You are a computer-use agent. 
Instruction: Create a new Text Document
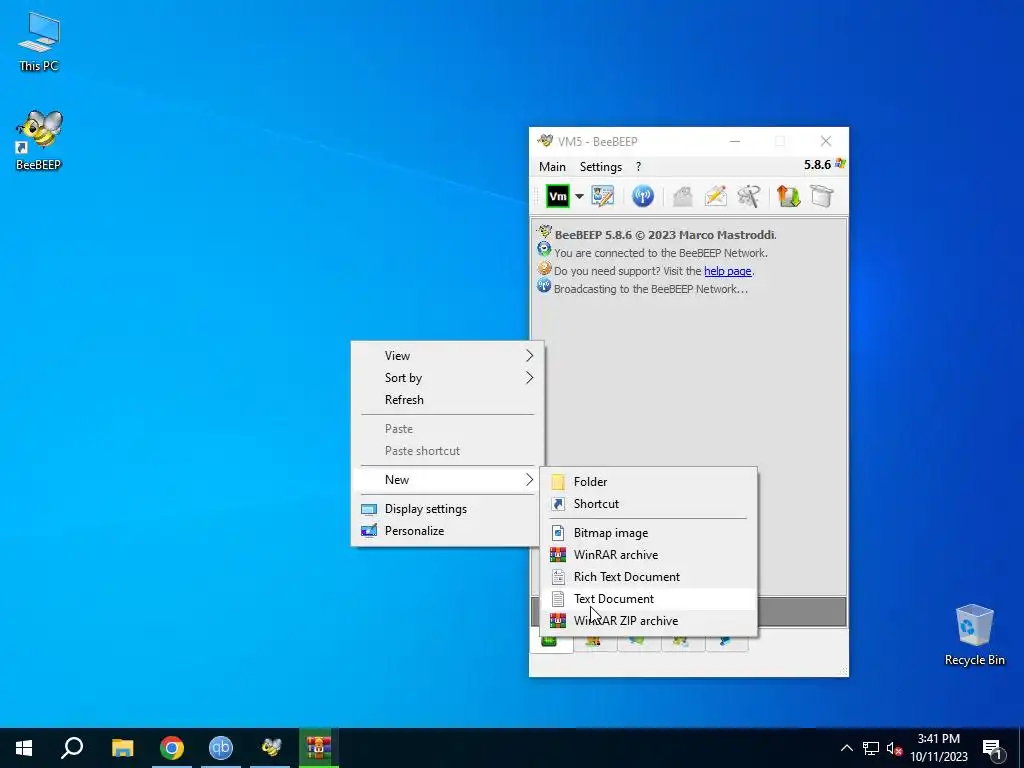[648, 599]
